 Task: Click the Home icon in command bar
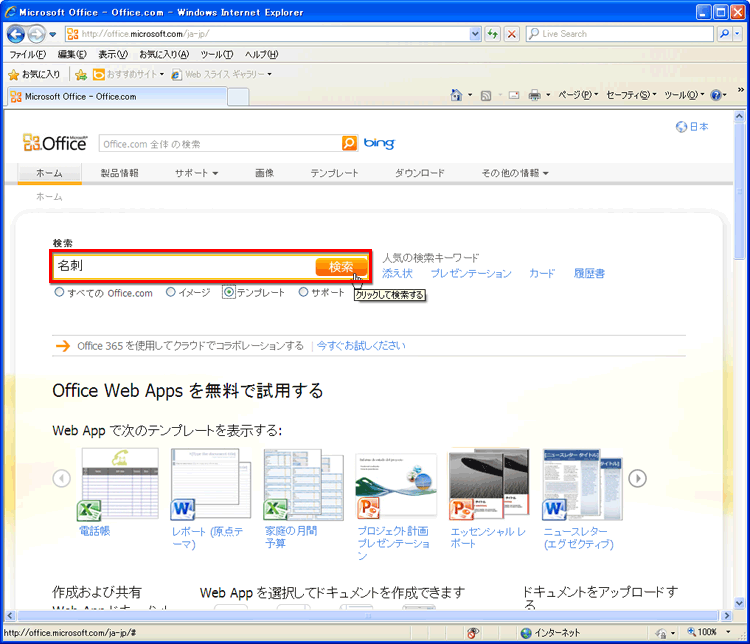tap(457, 95)
